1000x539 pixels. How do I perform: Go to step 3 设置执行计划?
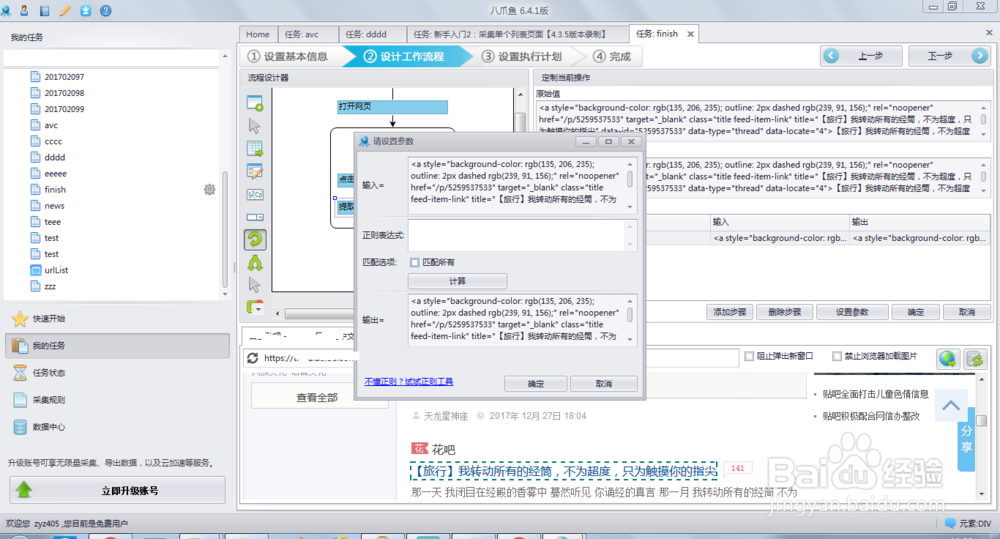523,56
